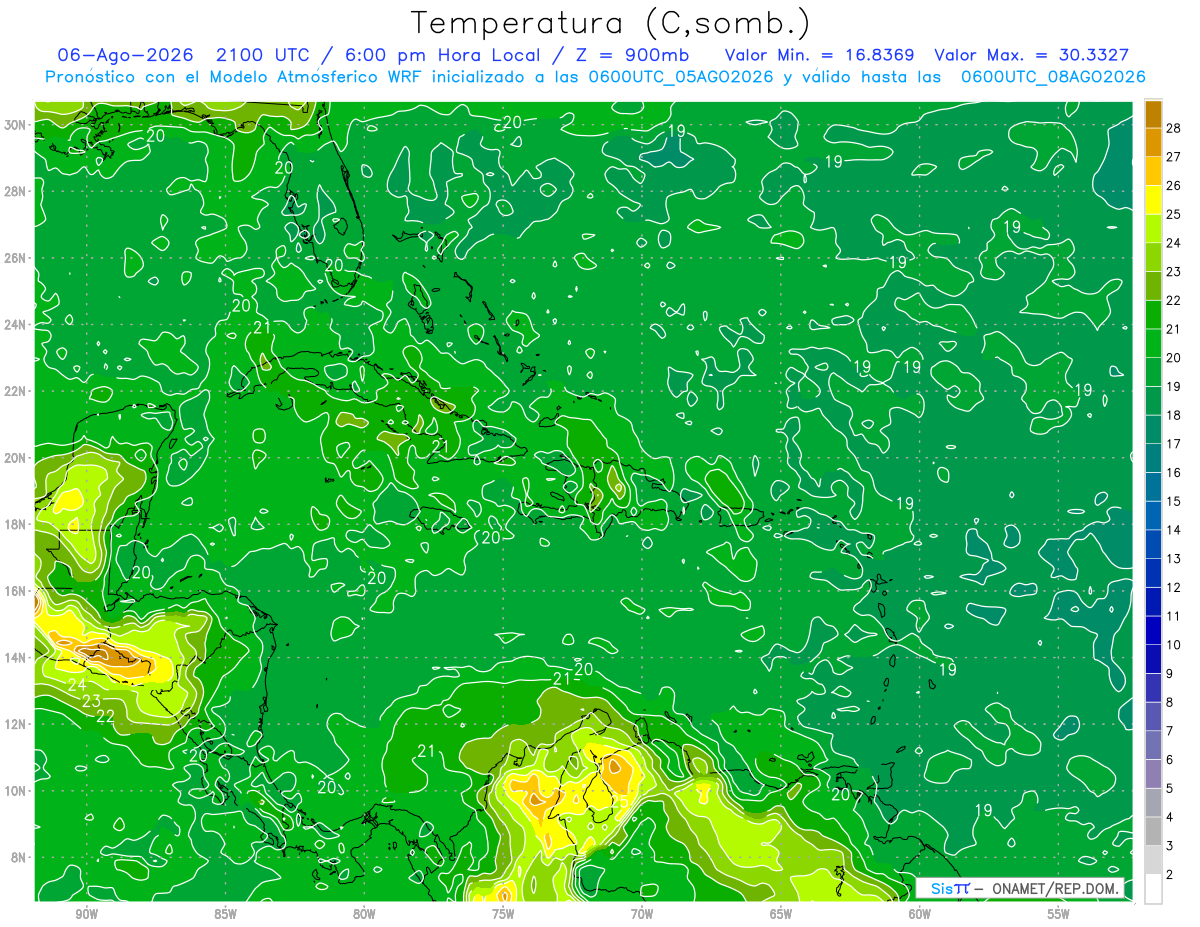Click the "Valor Max. = 30.3327" text
The height and width of the screenshot is (927, 1200).
pyautogui.click(x=1032, y=55)
